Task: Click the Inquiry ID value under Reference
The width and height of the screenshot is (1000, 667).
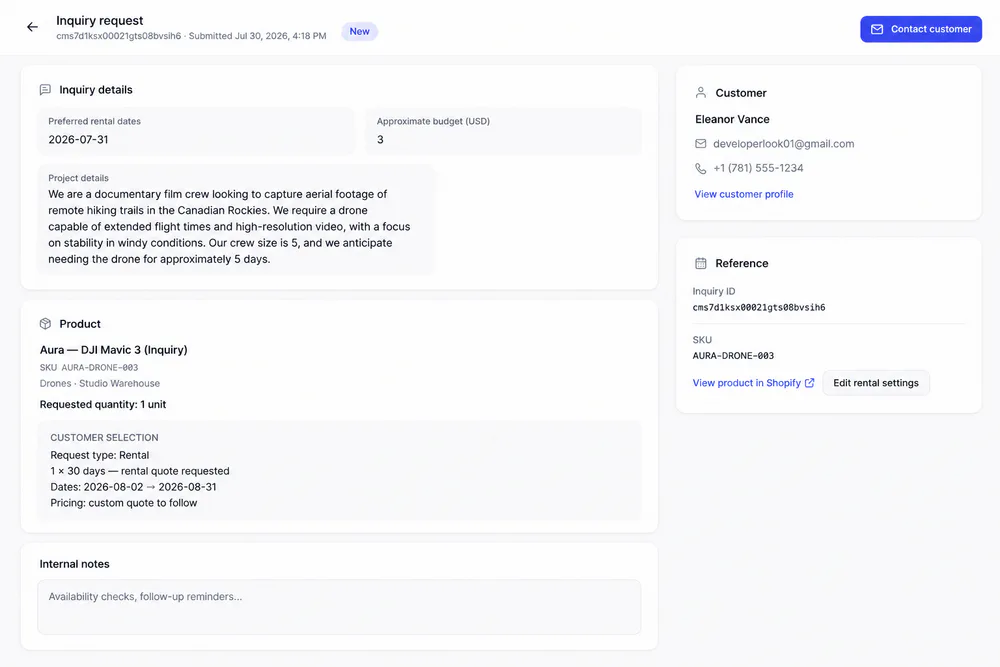Action: 759,307
